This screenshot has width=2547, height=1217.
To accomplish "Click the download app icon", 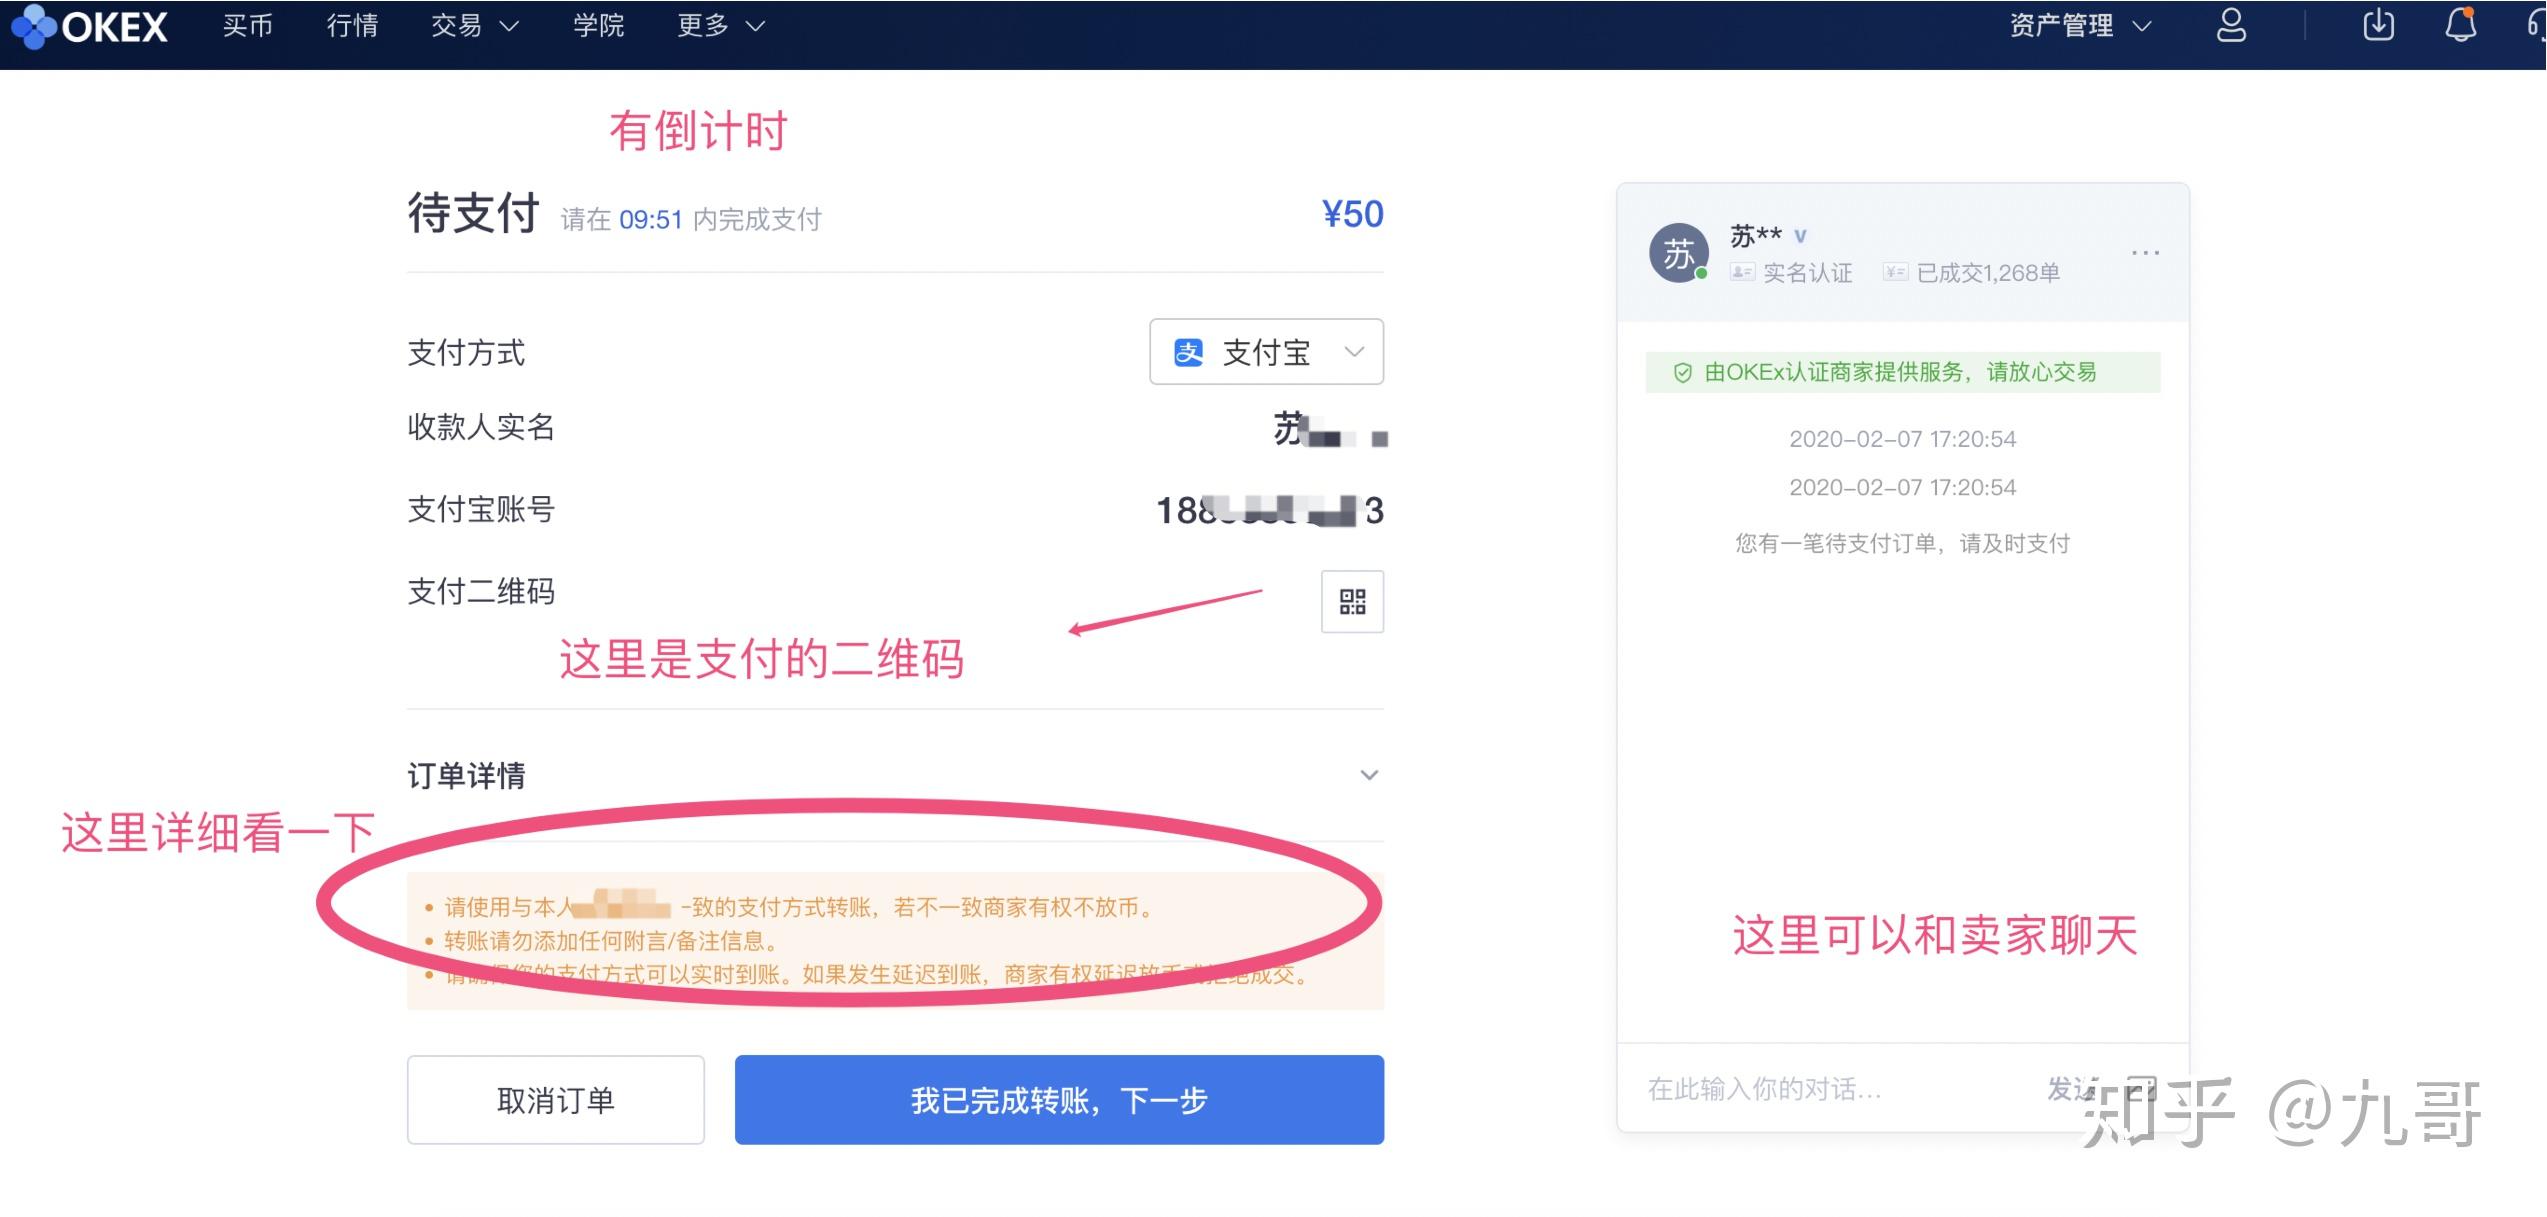I will pyautogui.click(x=2378, y=26).
